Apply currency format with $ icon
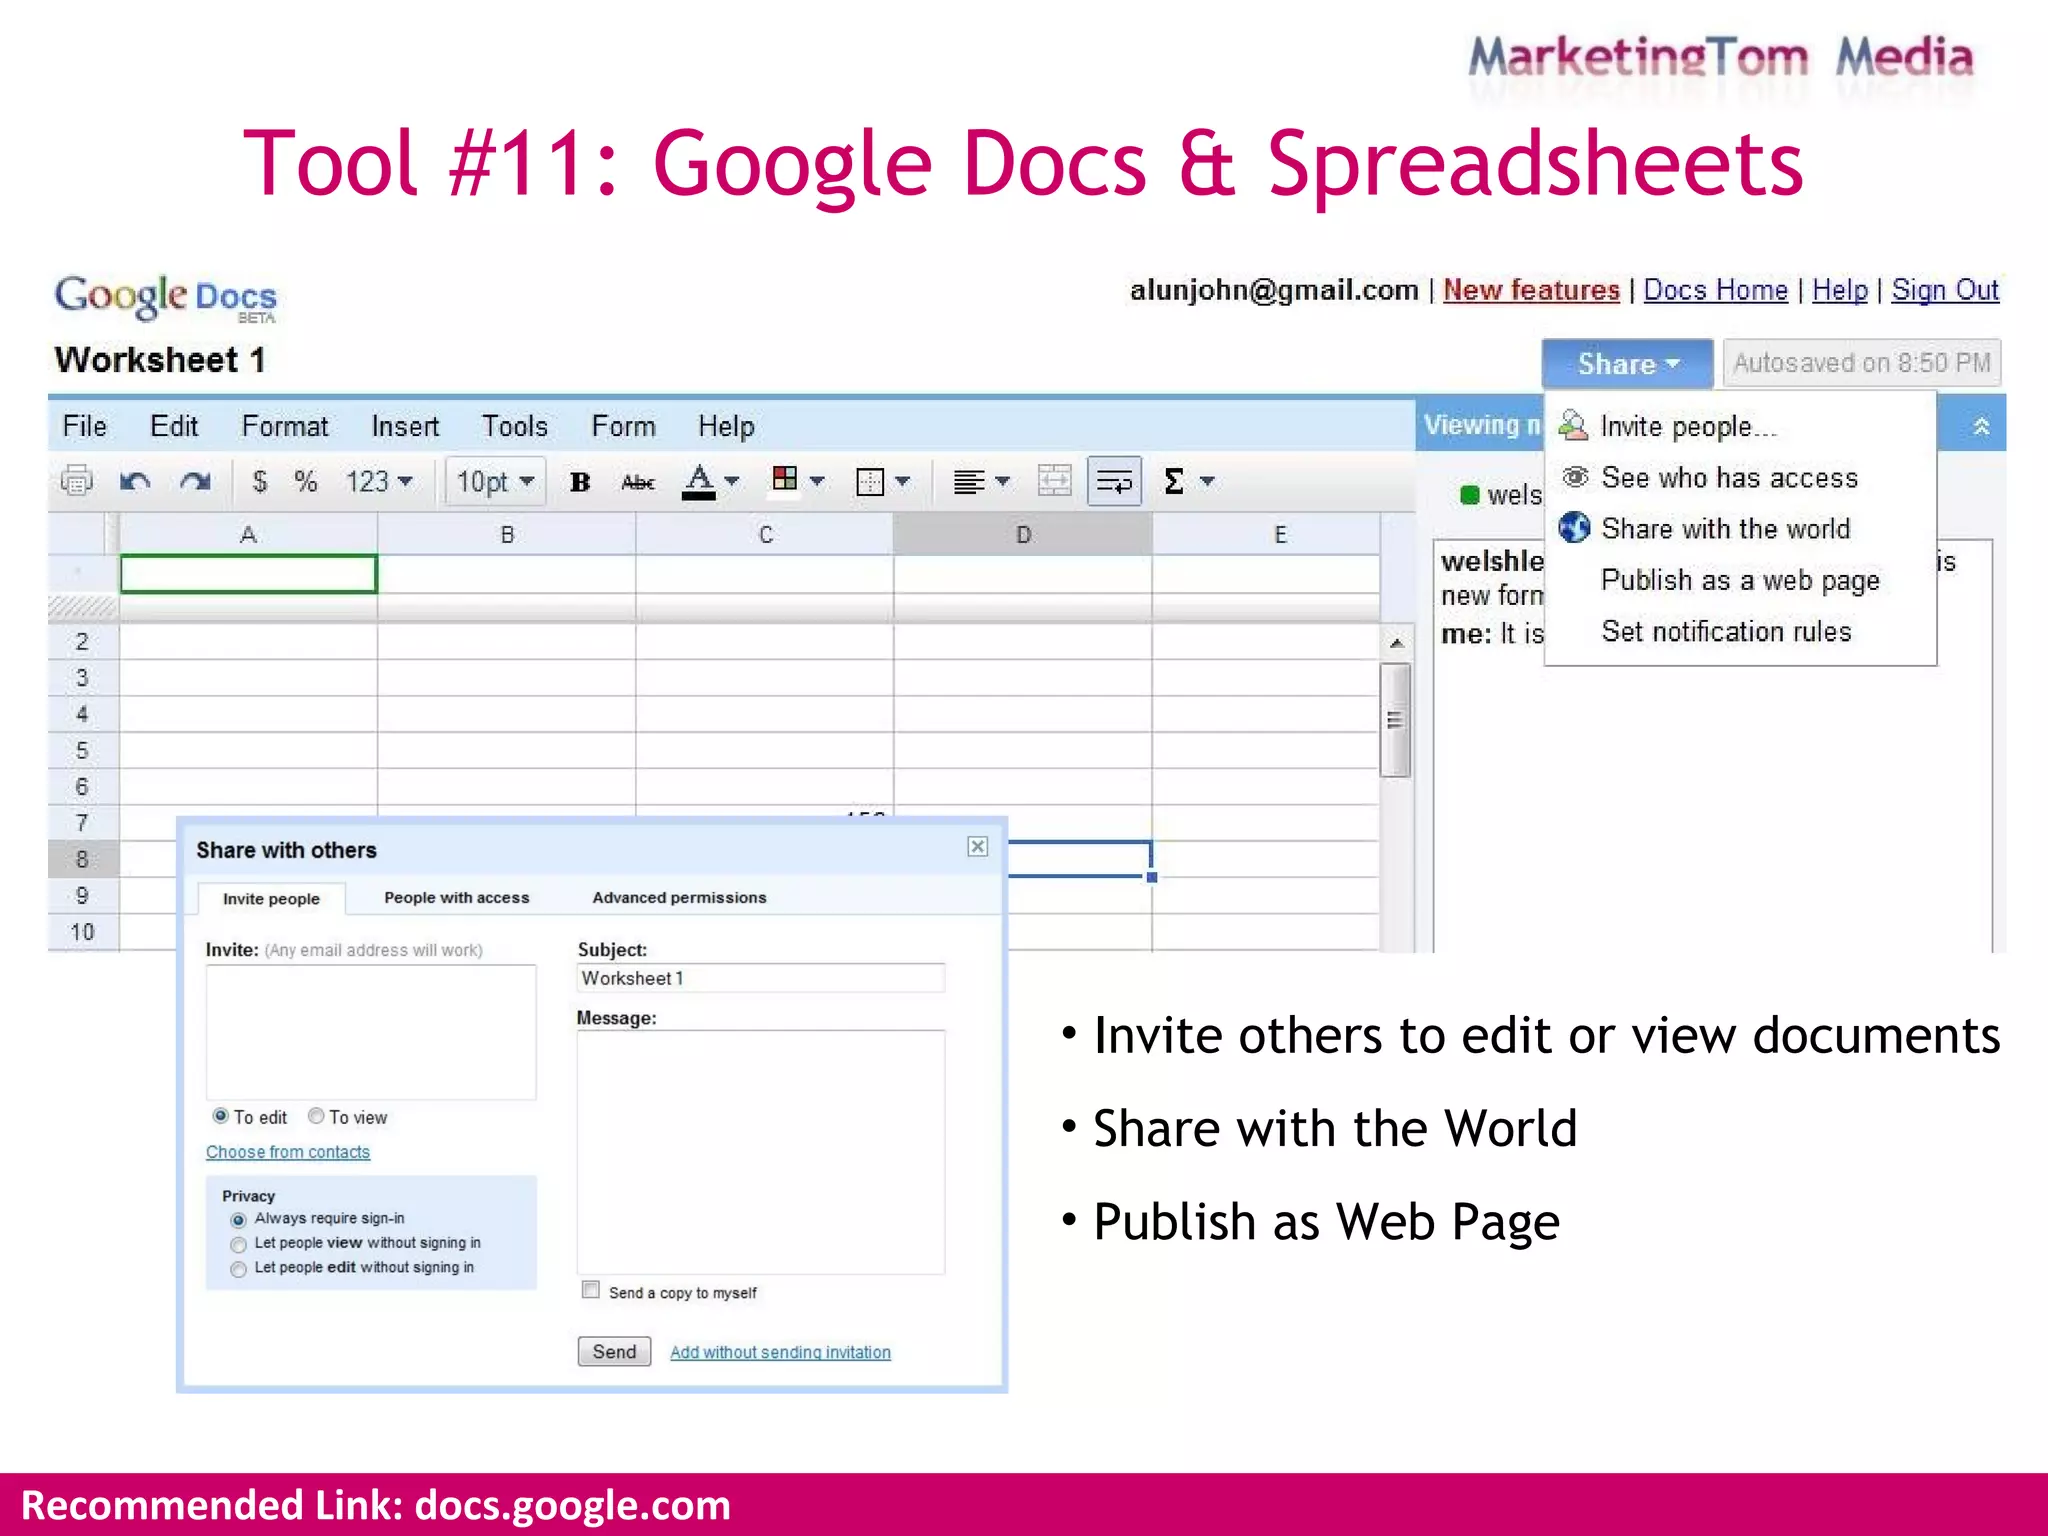Image resolution: width=2048 pixels, height=1536 pixels. 260,482
